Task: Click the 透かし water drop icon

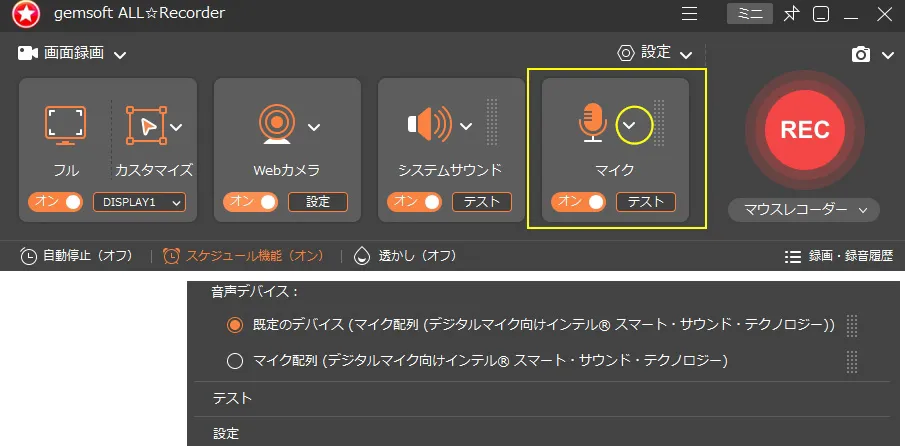Action: [362, 256]
